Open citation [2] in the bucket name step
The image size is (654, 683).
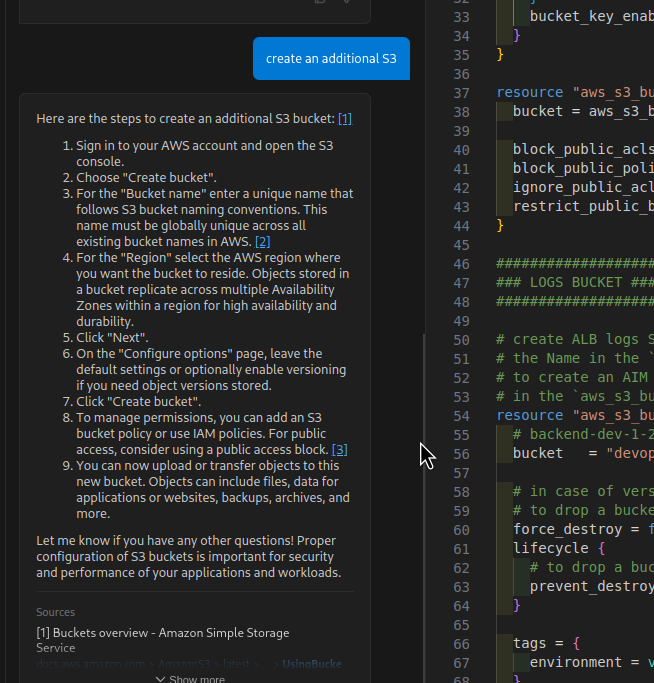(x=263, y=242)
